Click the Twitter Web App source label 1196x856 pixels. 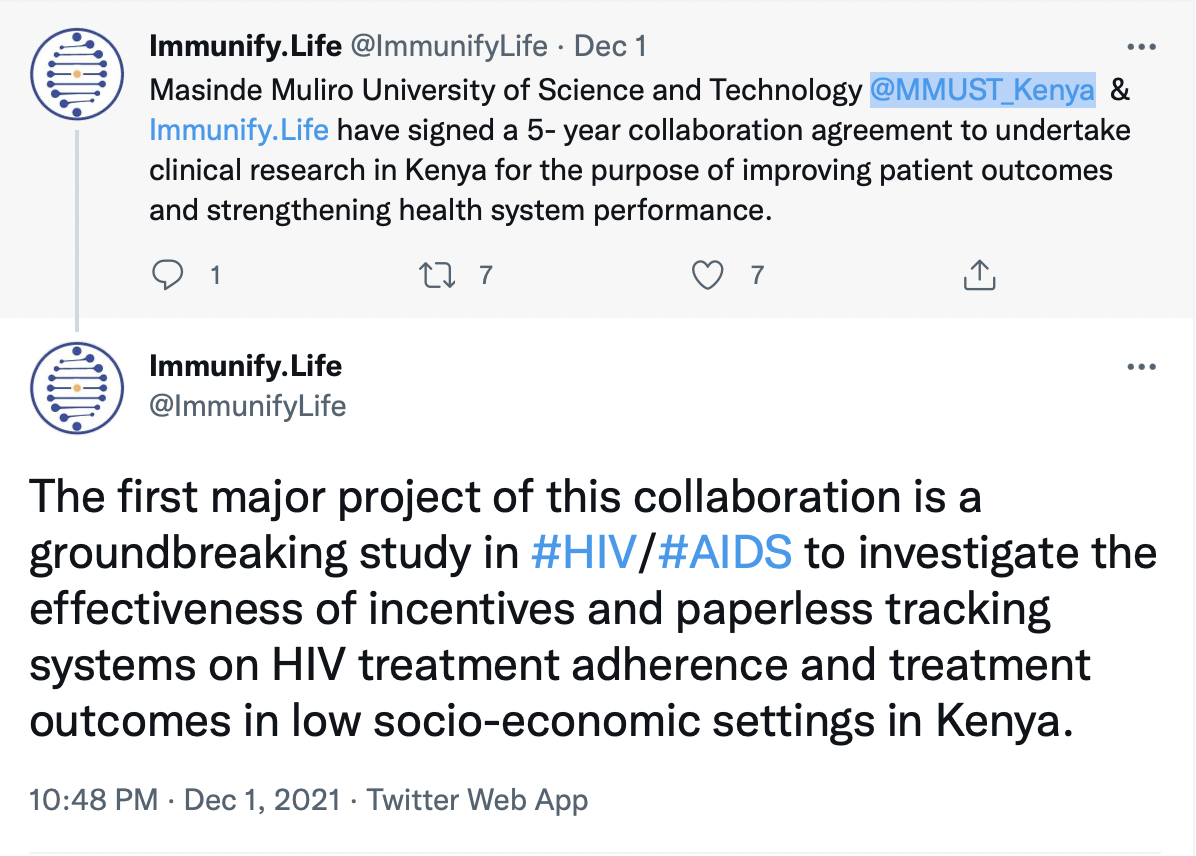click(477, 800)
